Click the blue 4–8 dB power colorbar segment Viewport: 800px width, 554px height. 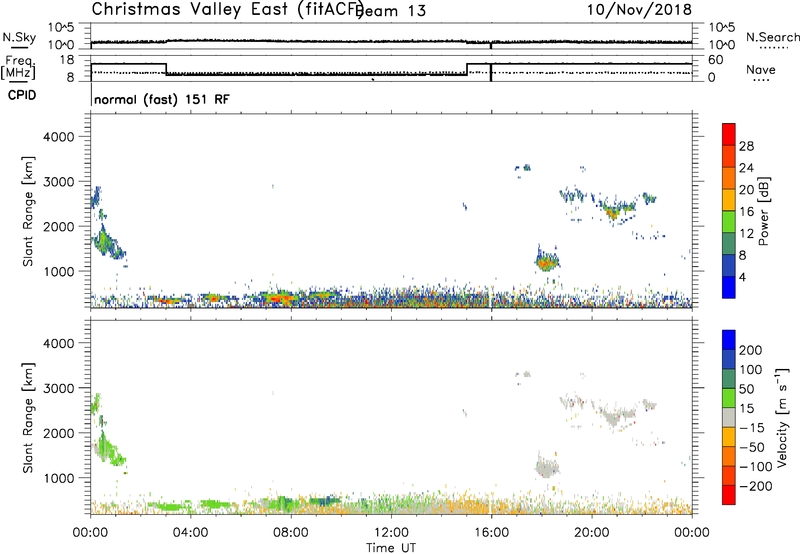[729, 265]
